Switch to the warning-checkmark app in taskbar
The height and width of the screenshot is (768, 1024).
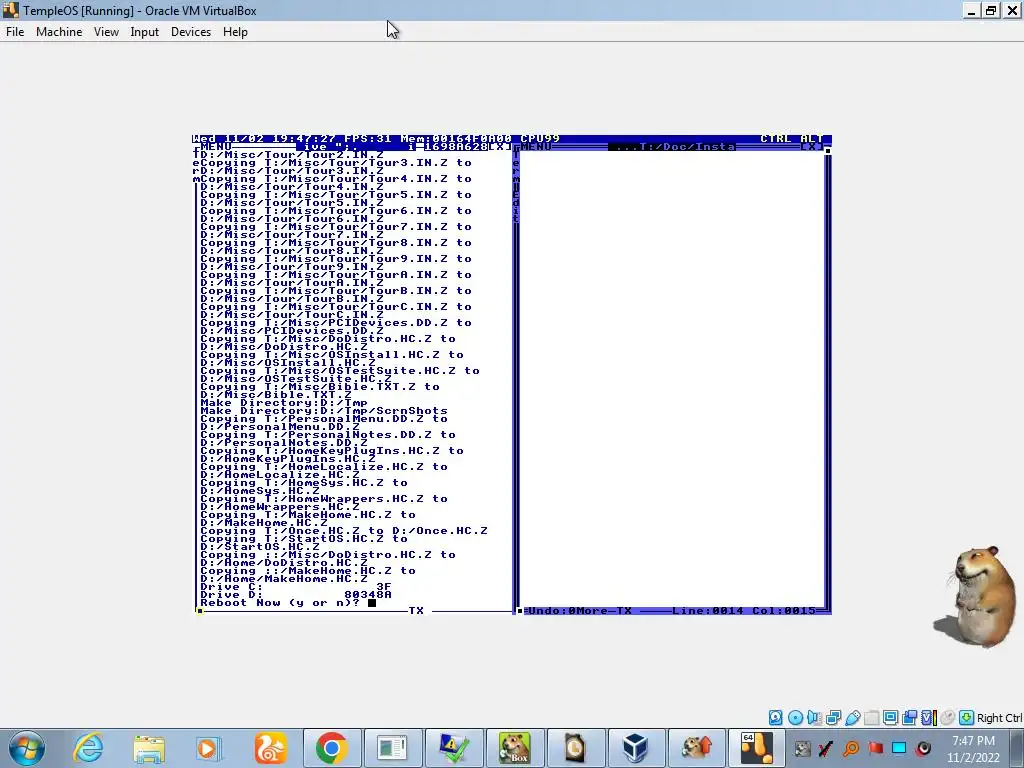(453, 748)
